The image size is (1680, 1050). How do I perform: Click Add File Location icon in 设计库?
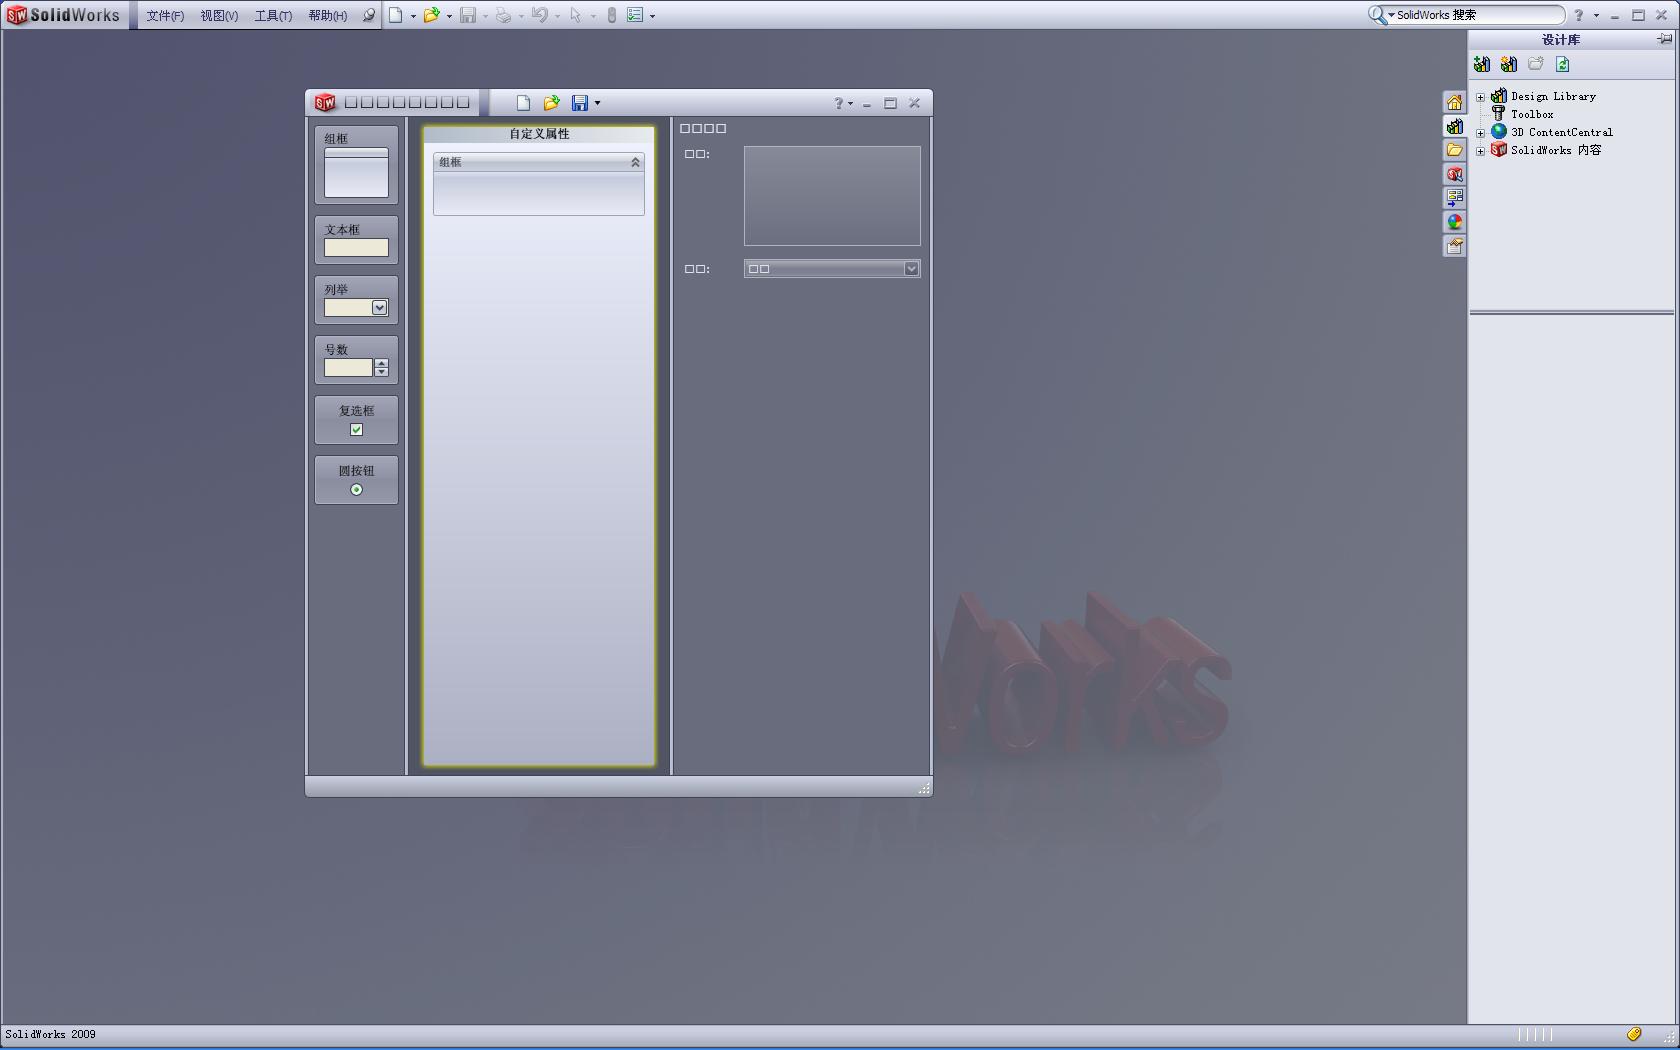(1509, 64)
